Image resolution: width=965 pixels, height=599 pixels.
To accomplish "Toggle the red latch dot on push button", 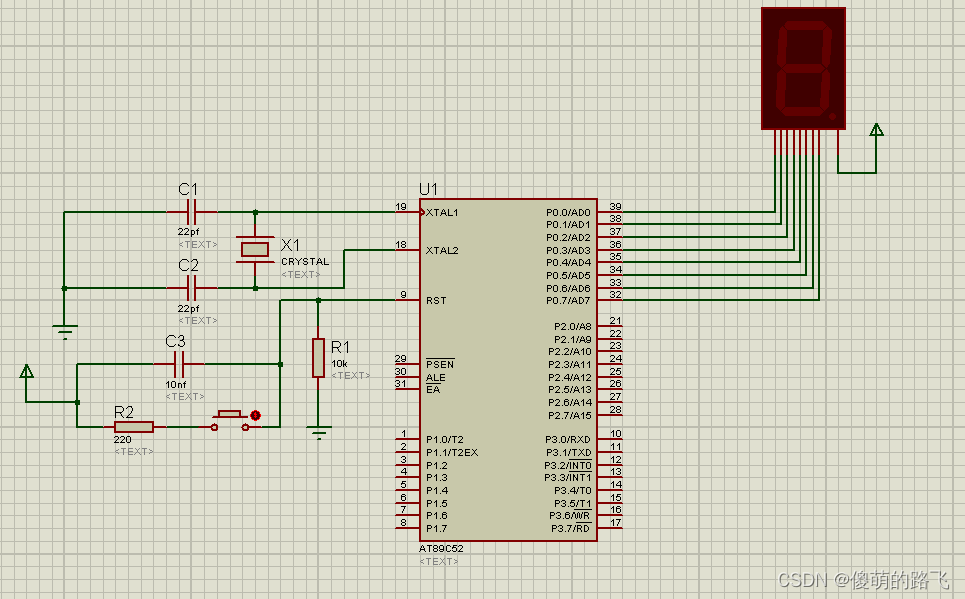I will (255, 416).
